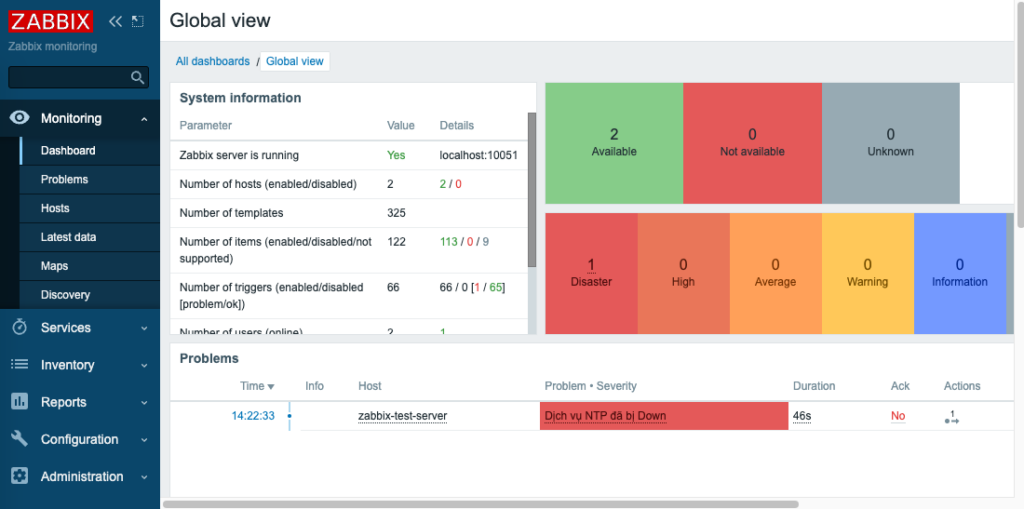Click Number of triggers value 66
The height and width of the screenshot is (509, 1024).
tap(393, 287)
